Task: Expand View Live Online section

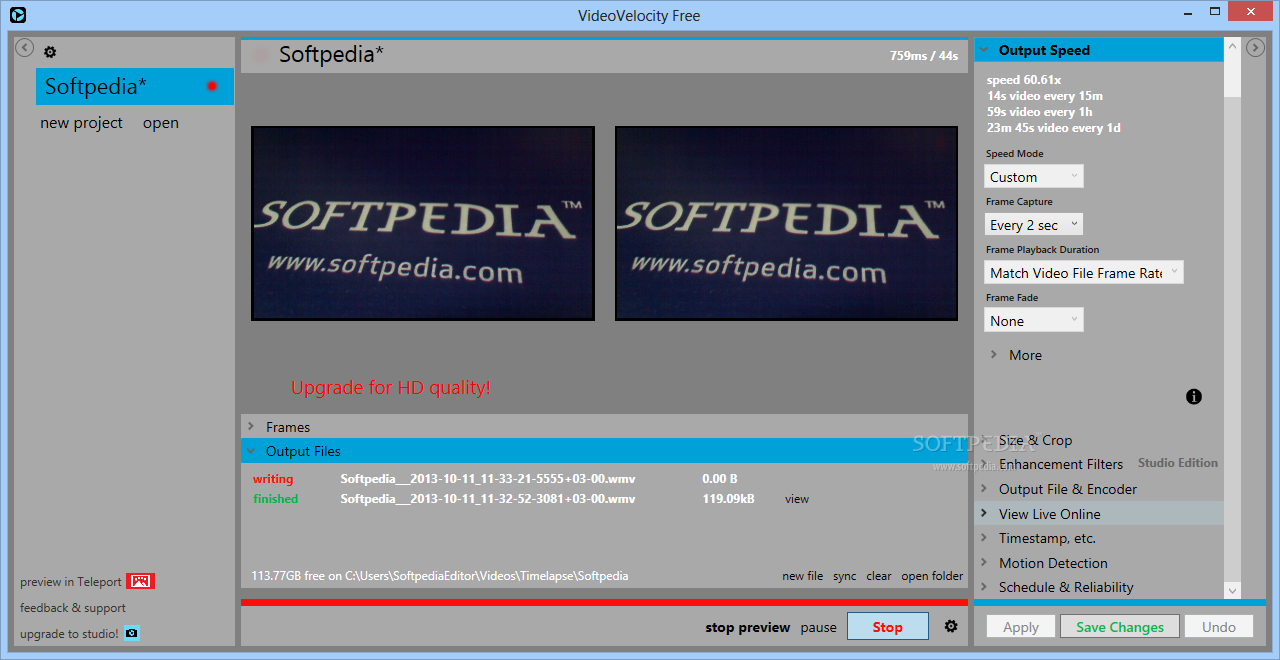Action: pyautogui.click(x=1099, y=514)
